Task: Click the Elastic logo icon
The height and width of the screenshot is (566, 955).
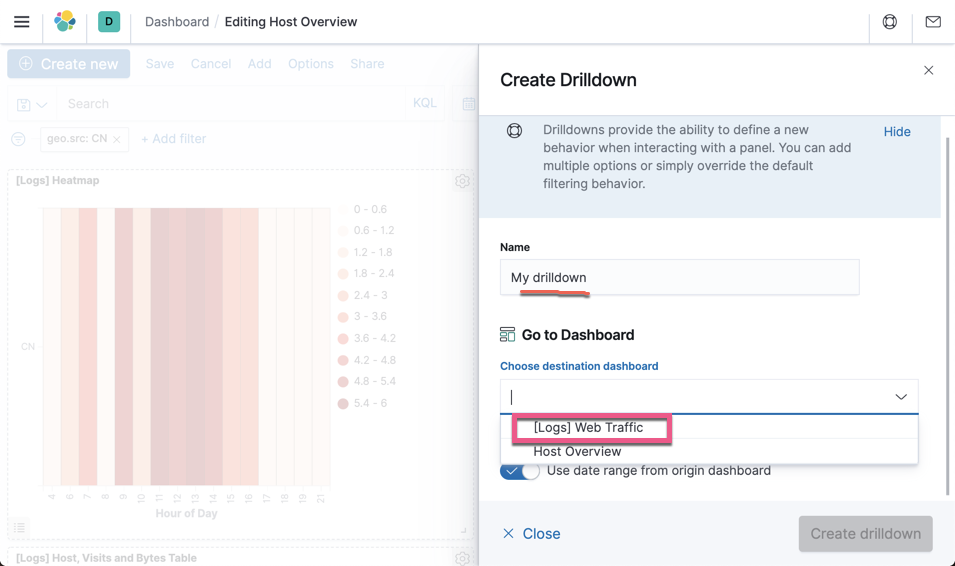Action: click(65, 21)
